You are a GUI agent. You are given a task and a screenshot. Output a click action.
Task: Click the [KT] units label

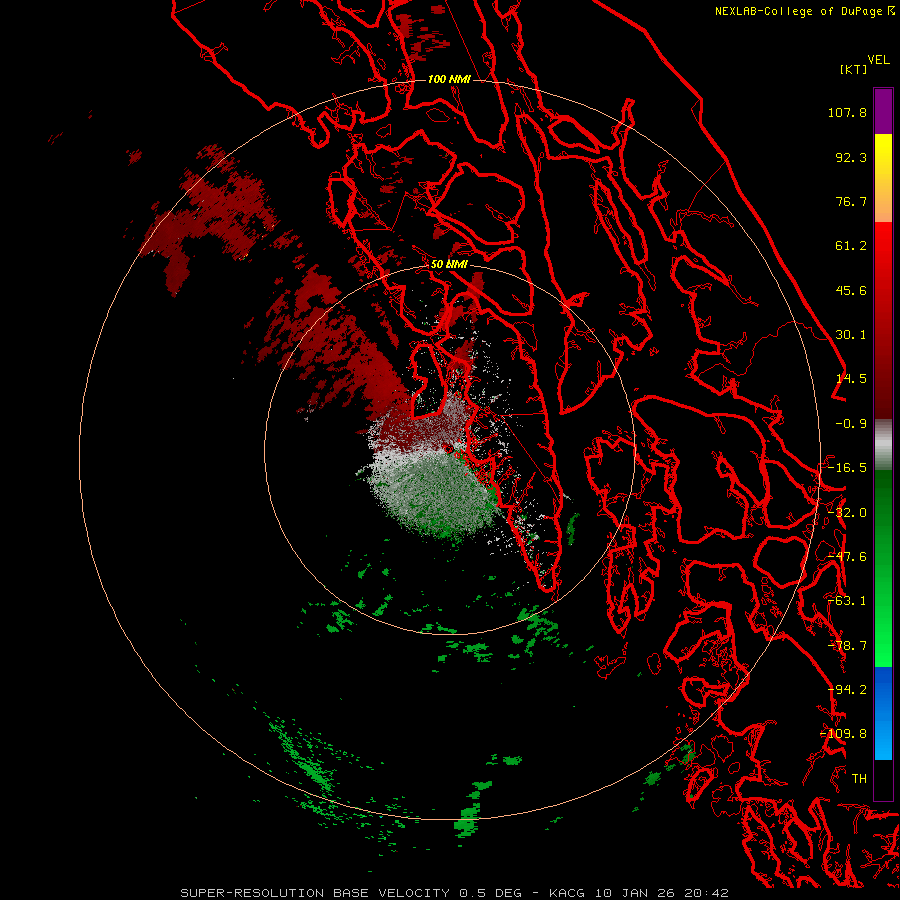[854, 69]
